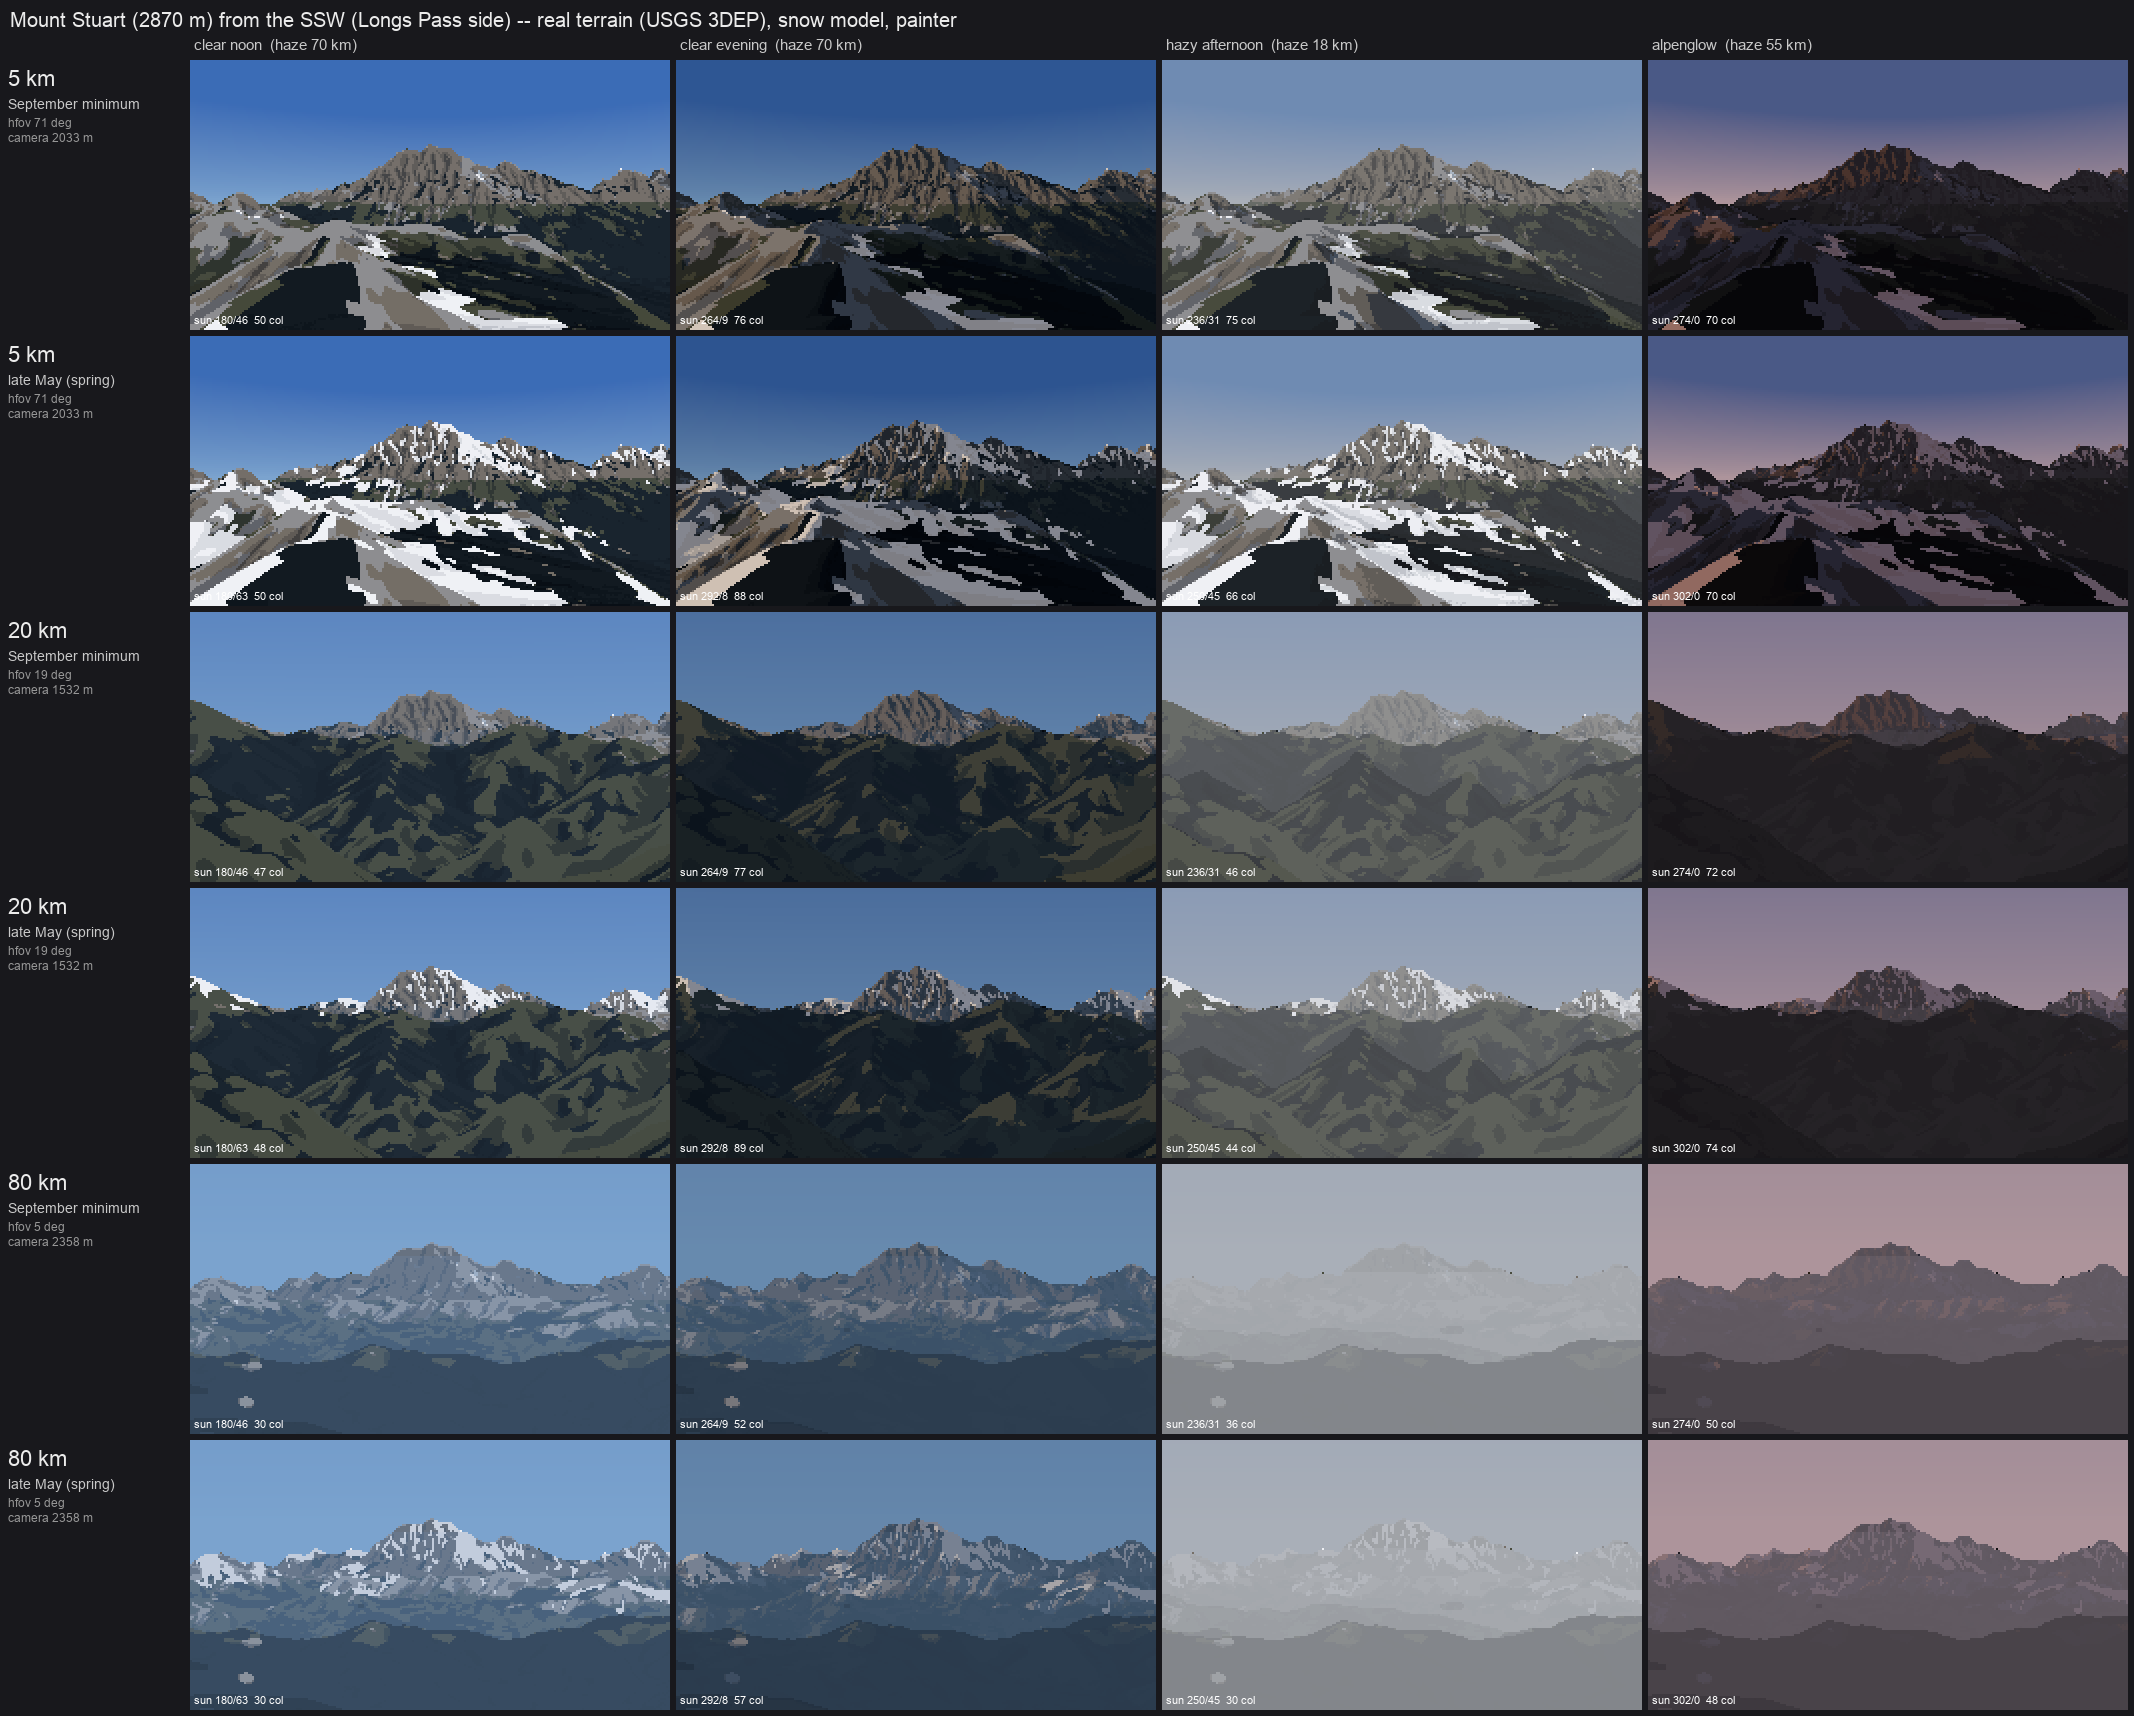The width and height of the screenshot is (2134, 1716).
Task: Click the 'late May (spring)' label under the second 5 km heading
Action: point(61,380)
